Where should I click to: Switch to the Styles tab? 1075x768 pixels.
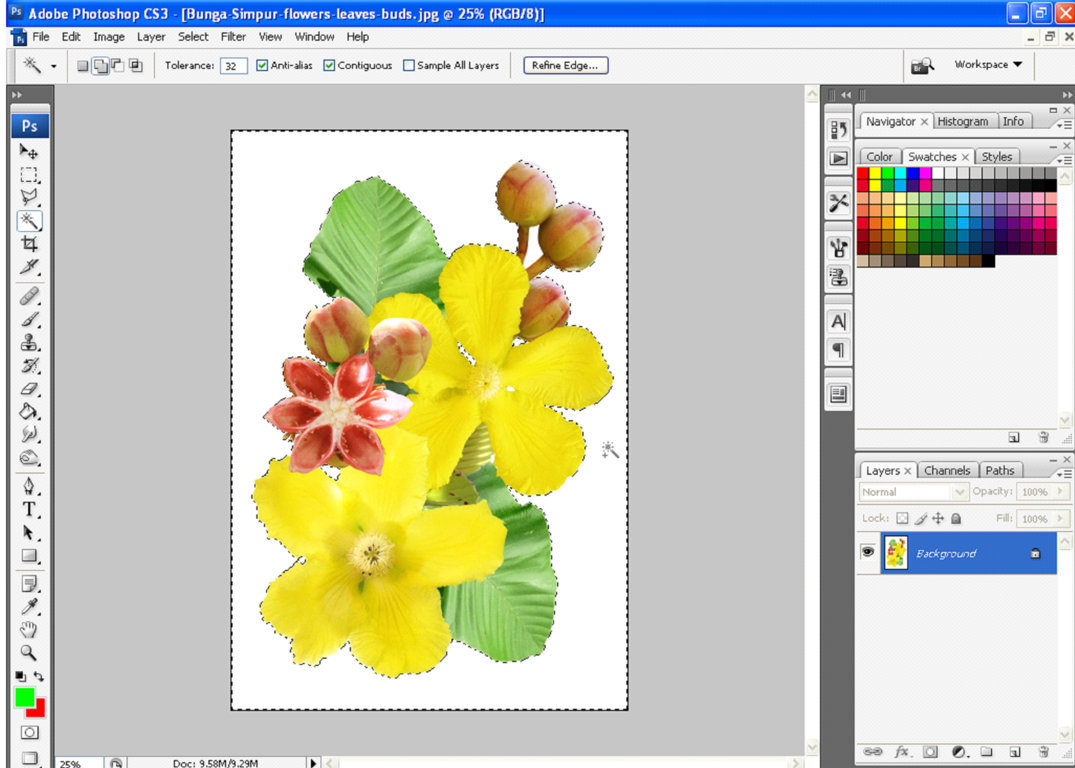pyautogui.click(x=996, y=157)
